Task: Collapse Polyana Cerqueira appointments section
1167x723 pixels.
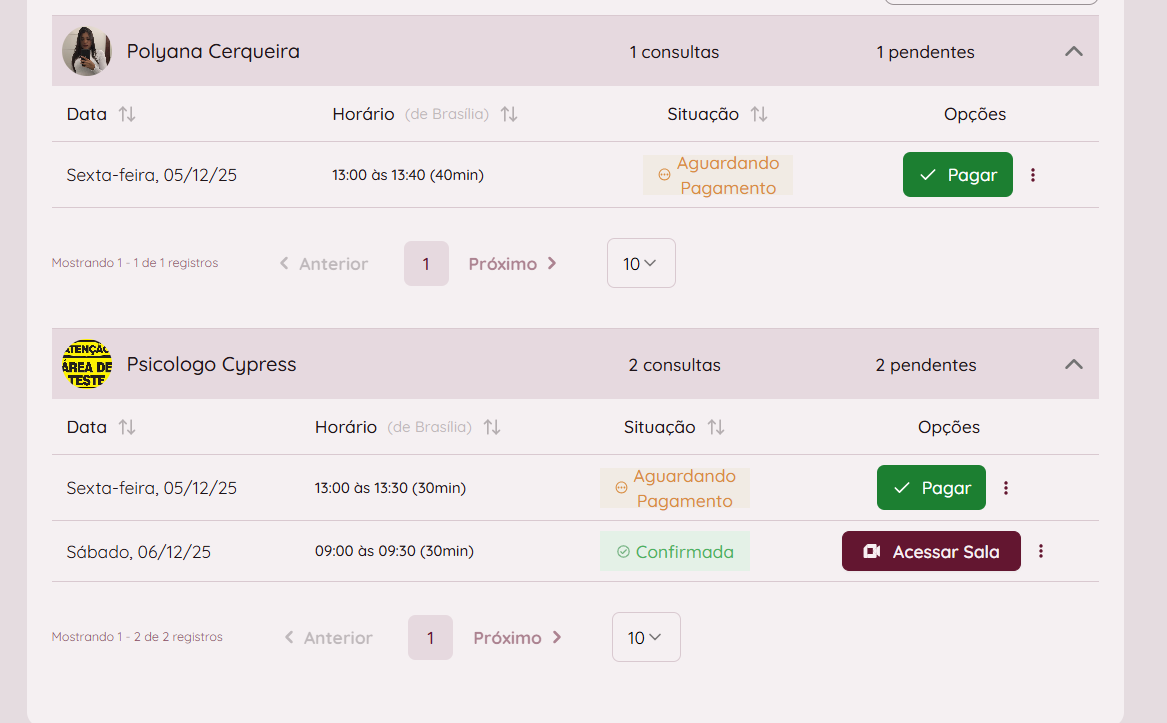Action: coord(1073,51)
